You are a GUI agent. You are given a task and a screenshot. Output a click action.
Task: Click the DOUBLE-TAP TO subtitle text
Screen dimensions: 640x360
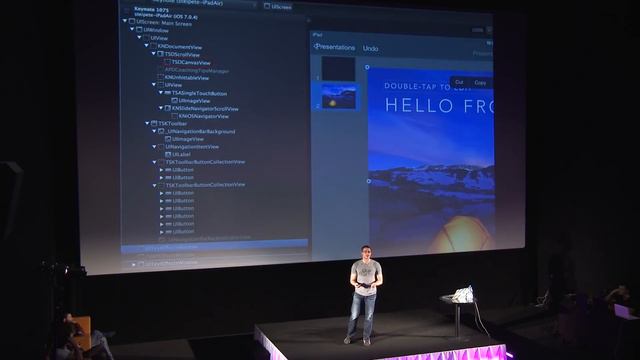(x=417, y=86)
